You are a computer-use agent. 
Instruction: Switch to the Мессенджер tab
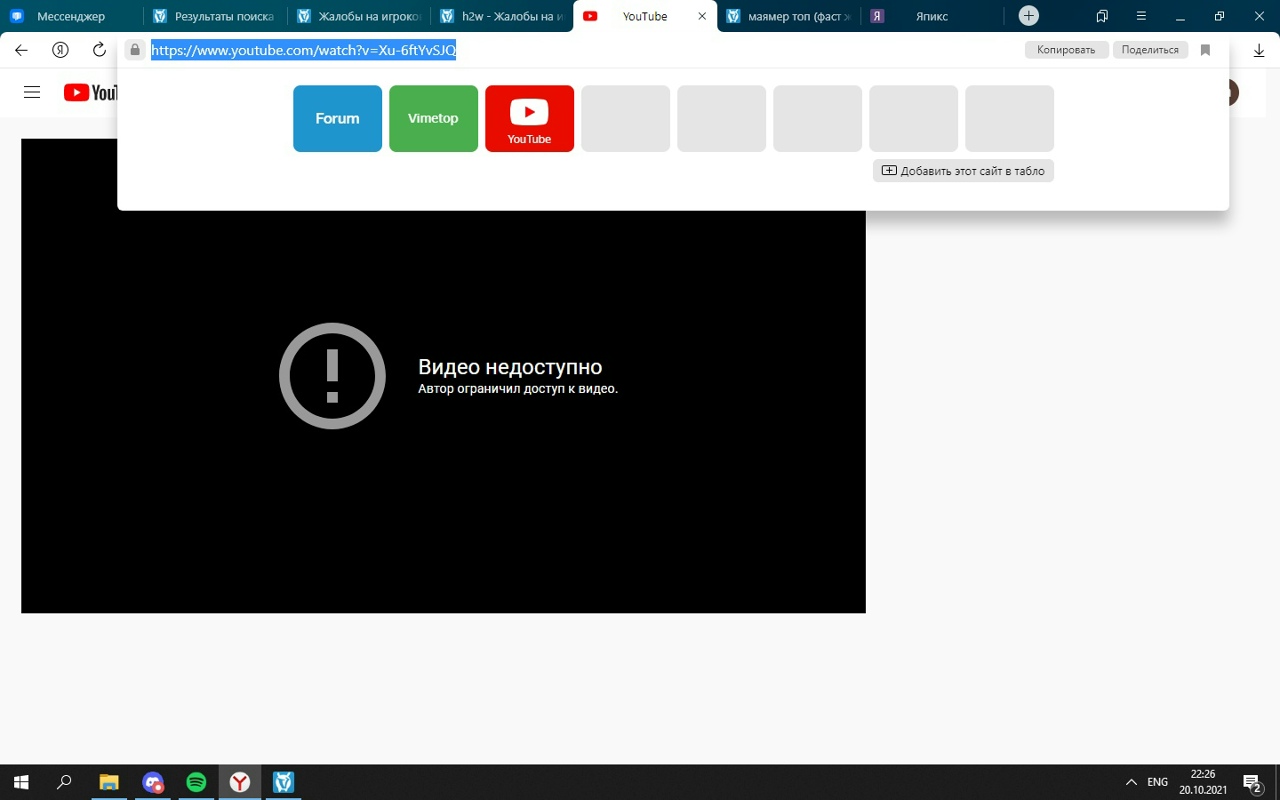point(71,16)
